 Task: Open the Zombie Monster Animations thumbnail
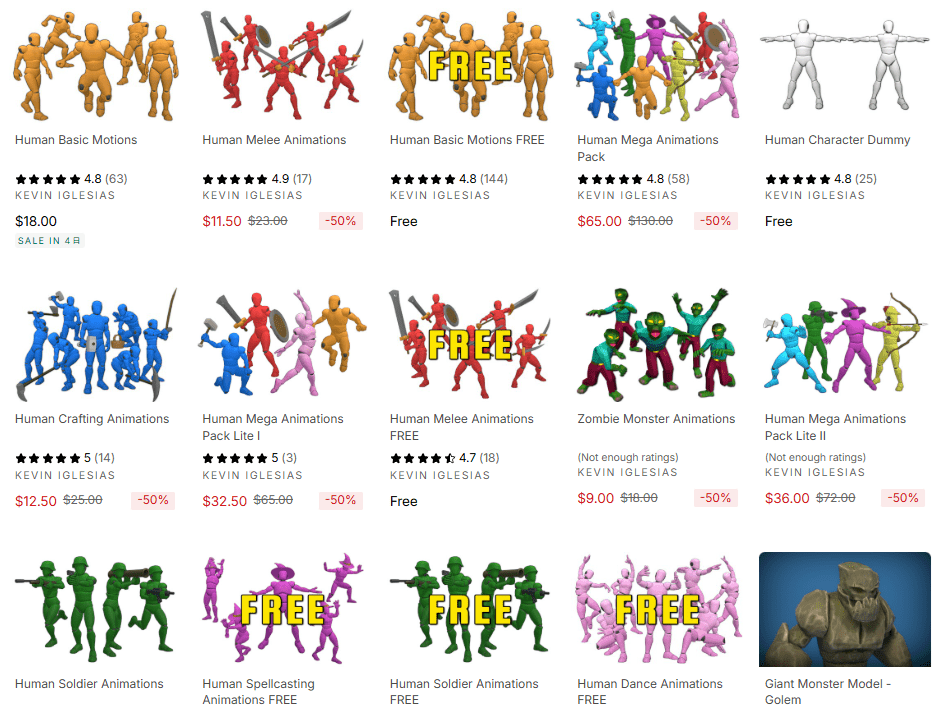(657, 344)
